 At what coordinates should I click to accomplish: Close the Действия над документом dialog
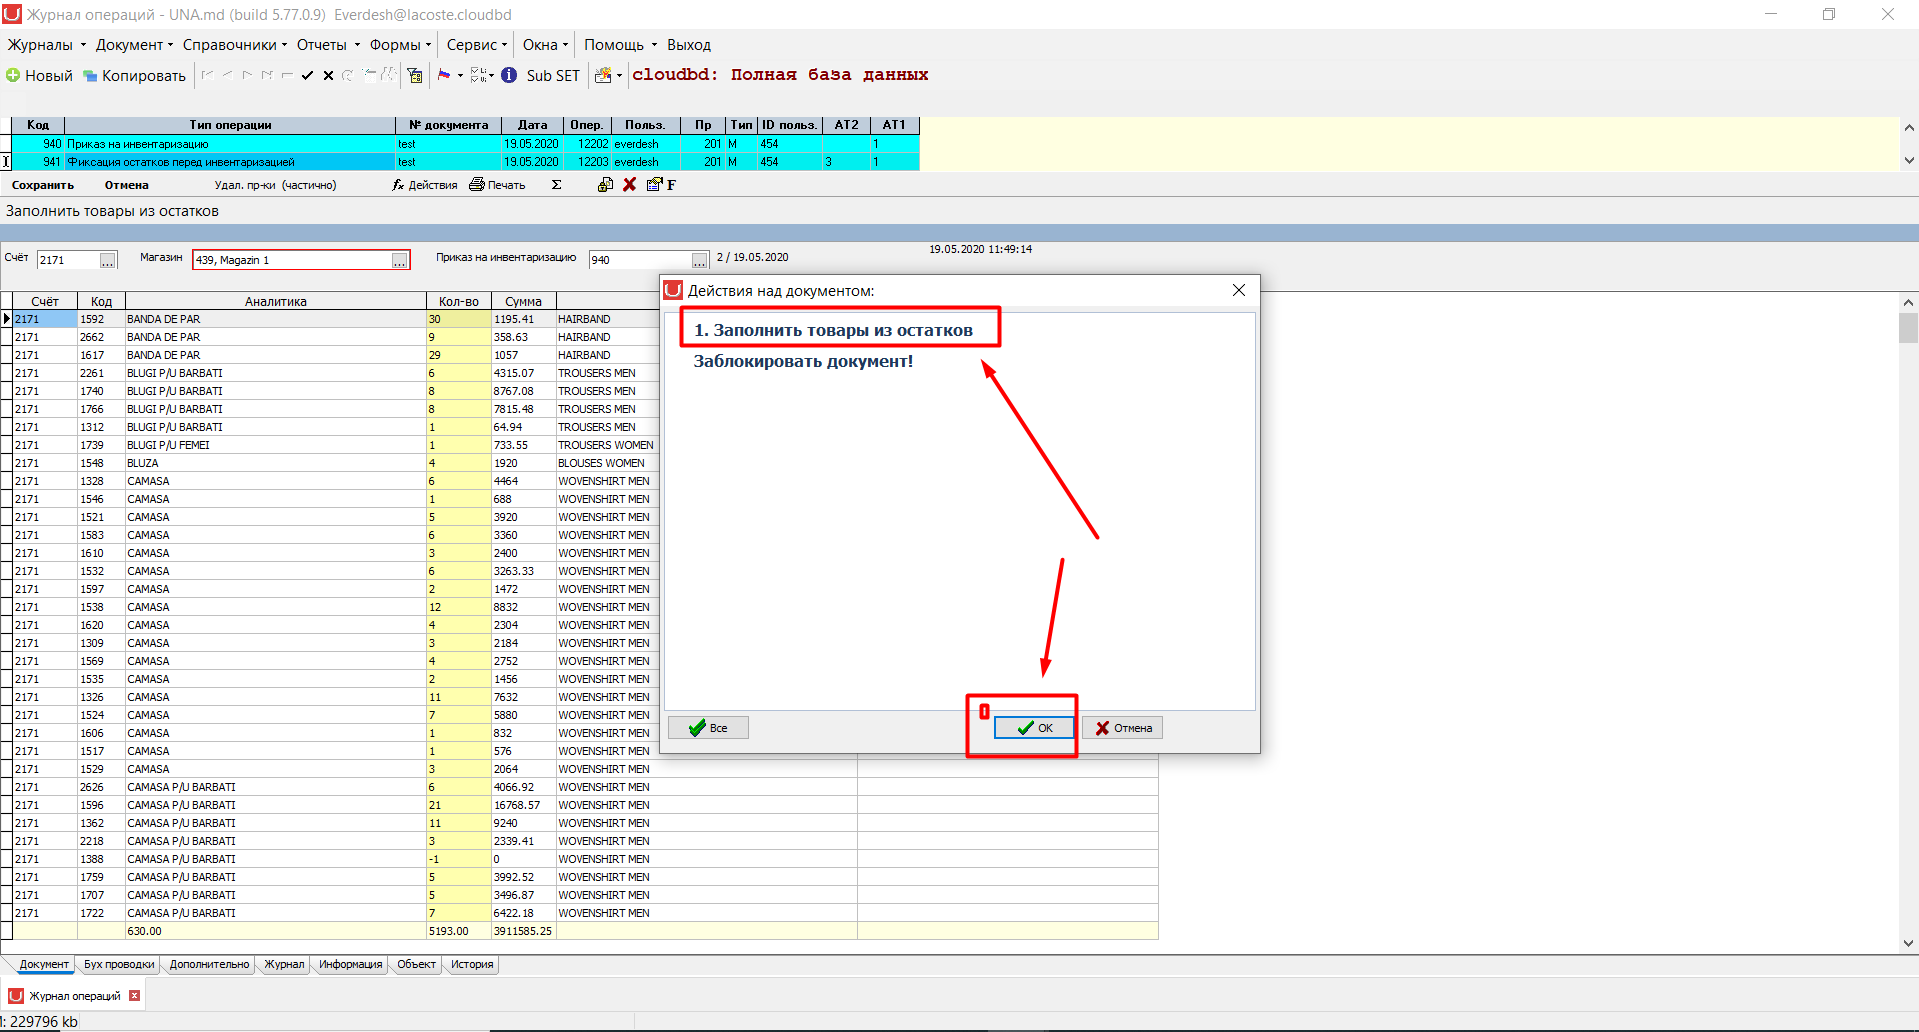(1239, 290)
